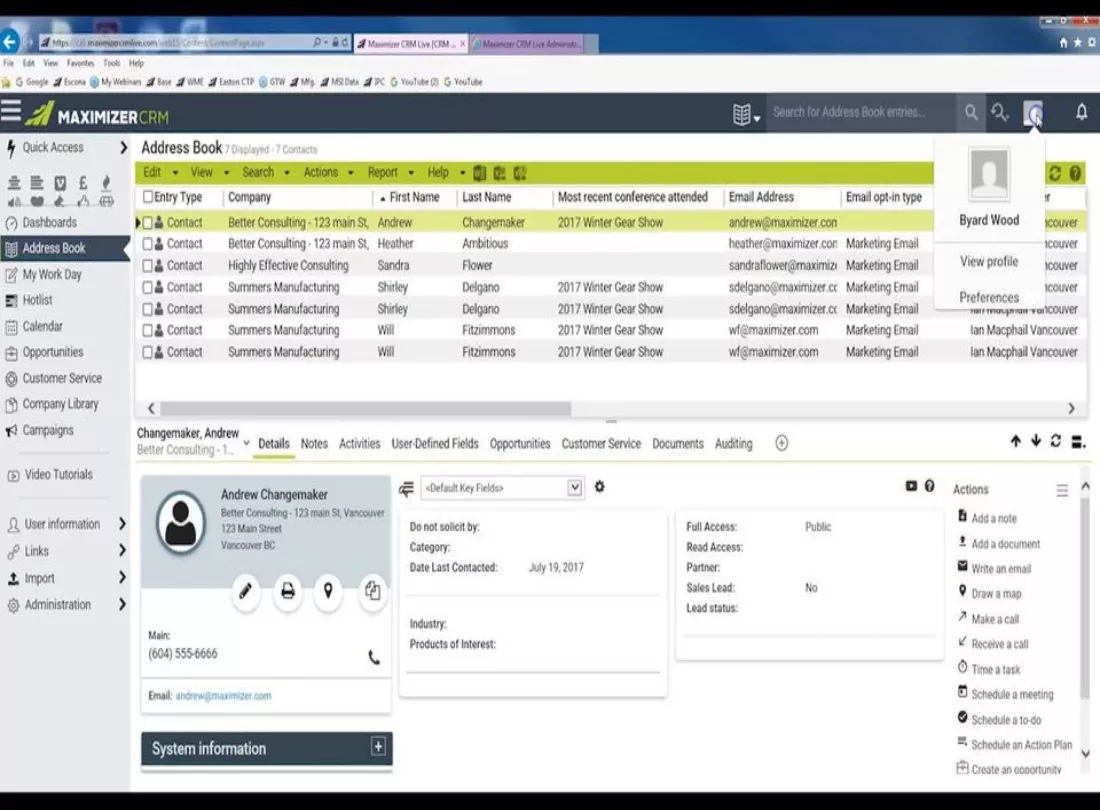Refresh the details pane
The image size is (1100, 810).
tap(1055, 440)
